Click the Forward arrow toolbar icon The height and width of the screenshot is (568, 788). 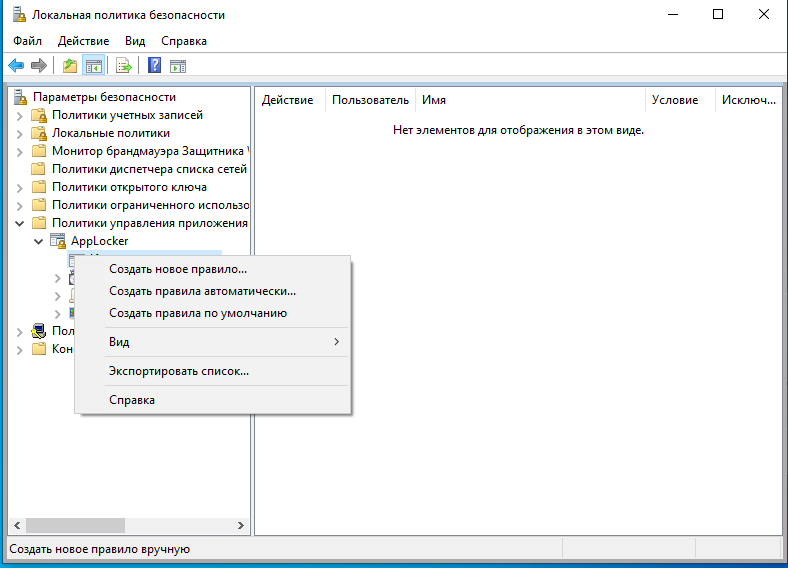[39, 65]
